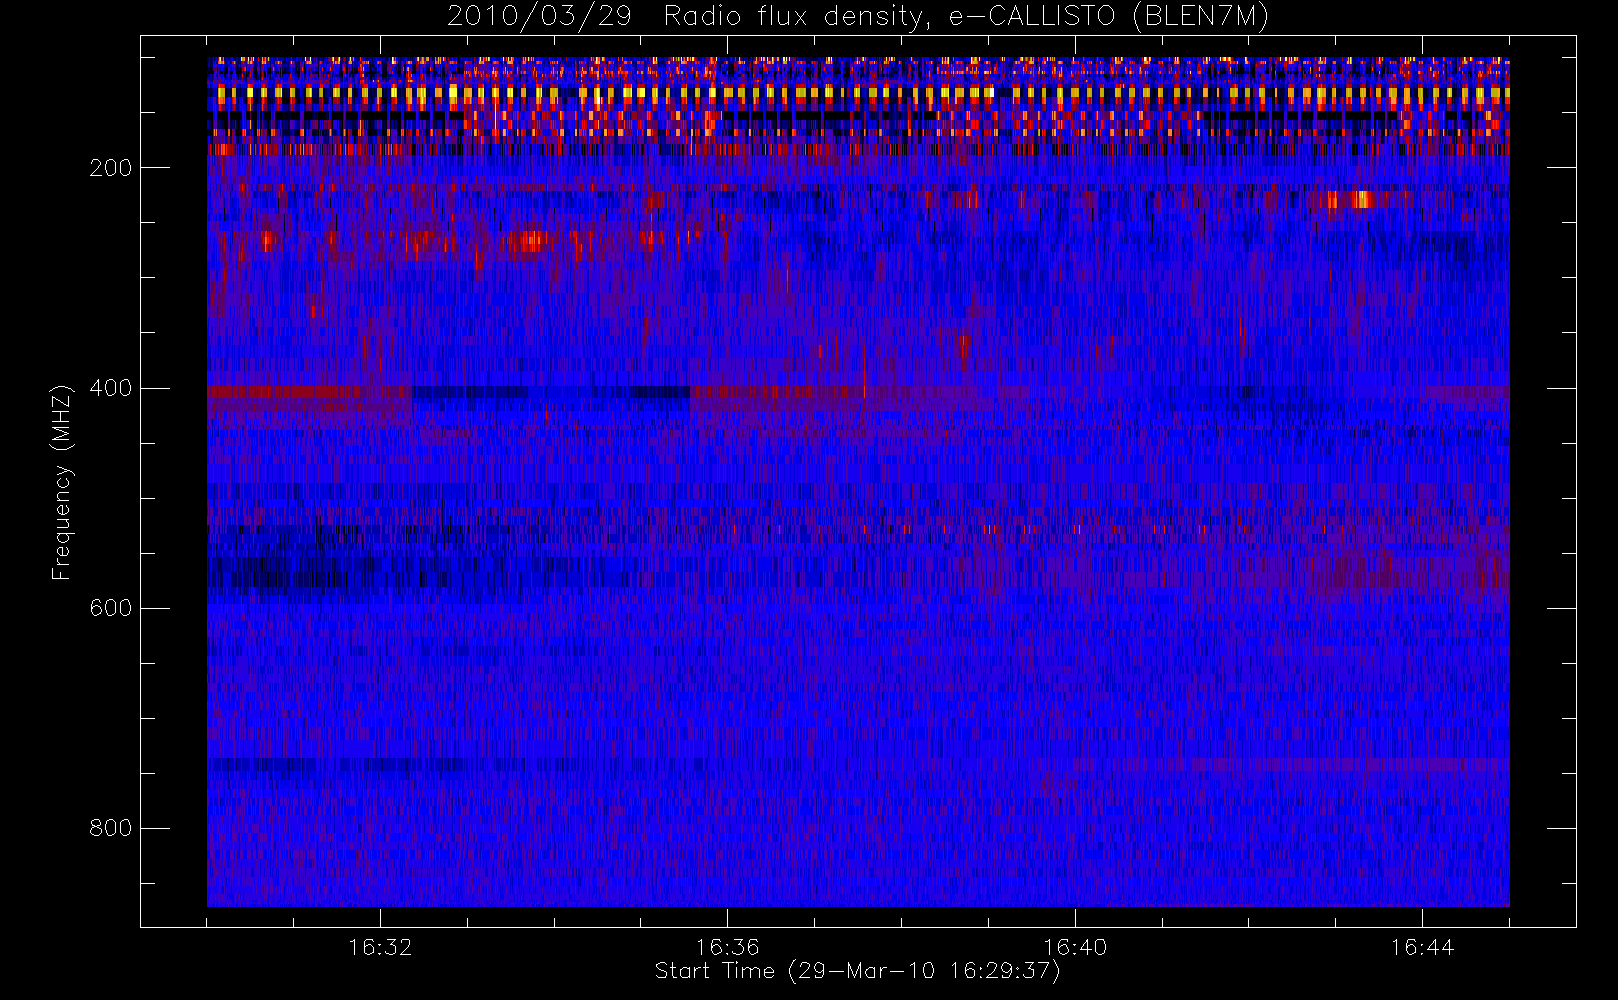This screenshot has width=1618, height=1000.
Task: Click the plot title "Radio flux density, e-CALLISTO (BLEN7M)"
Action: (966, 17)
